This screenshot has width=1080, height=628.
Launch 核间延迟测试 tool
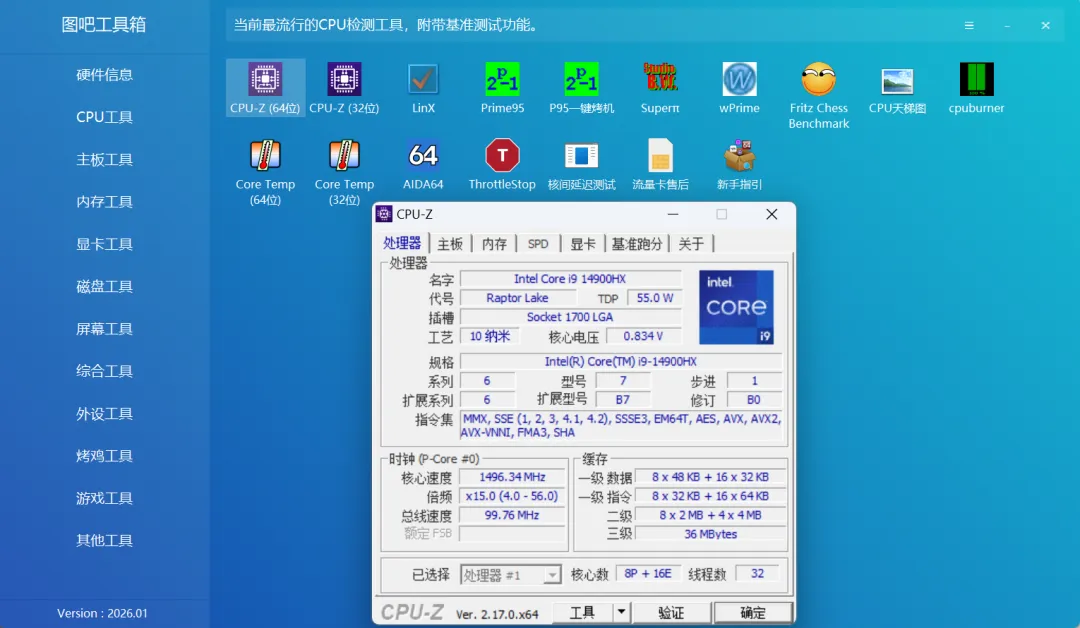pos(581,165)
